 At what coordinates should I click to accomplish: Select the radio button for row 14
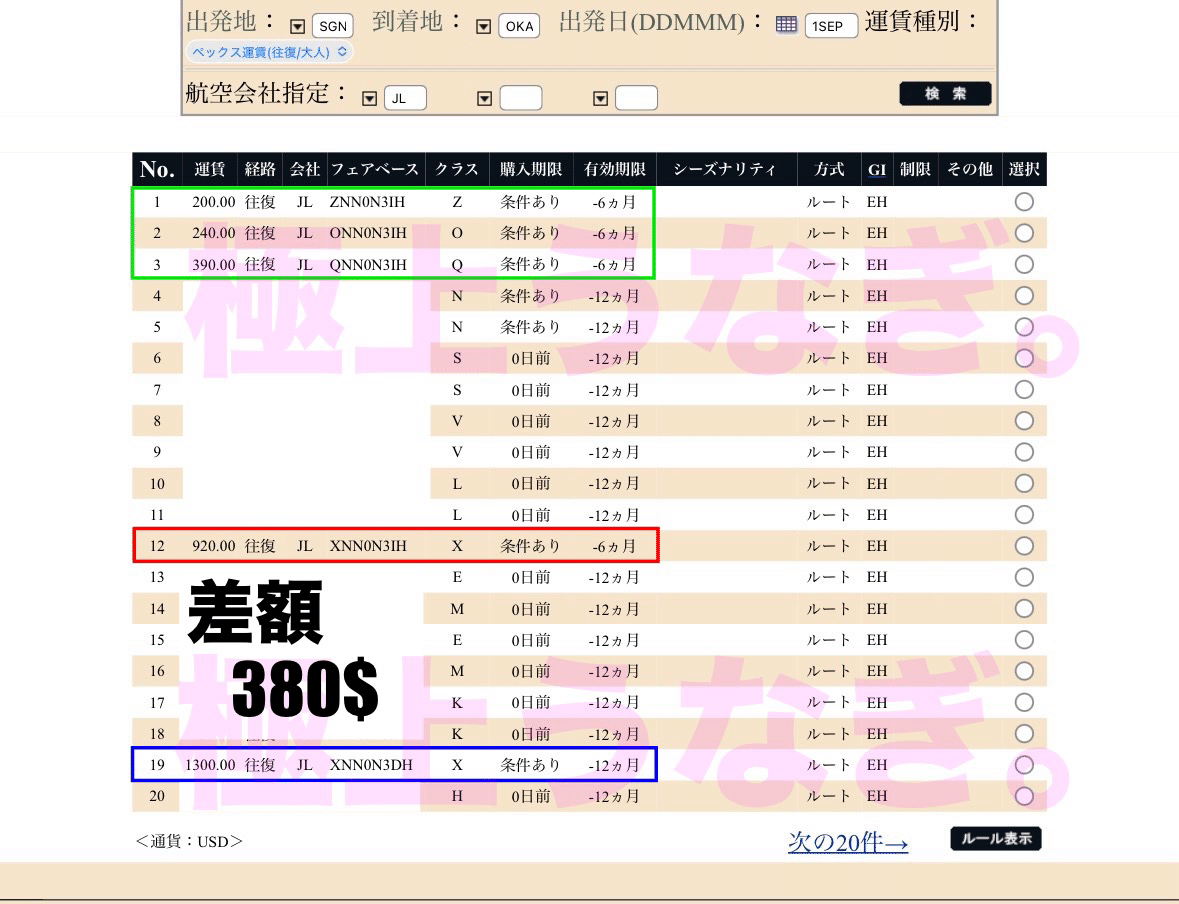[1024, 608]
